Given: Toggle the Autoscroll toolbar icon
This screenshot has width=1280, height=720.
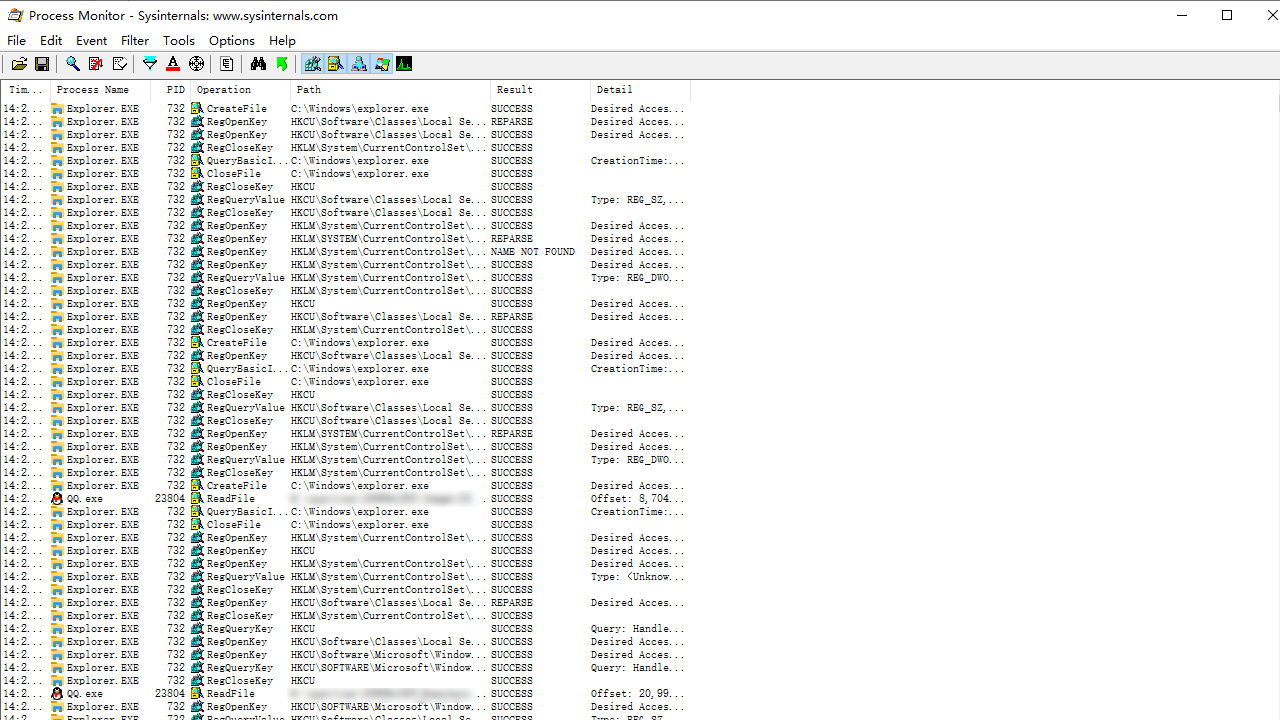Looking at the screenshot, I should point(96,64).
